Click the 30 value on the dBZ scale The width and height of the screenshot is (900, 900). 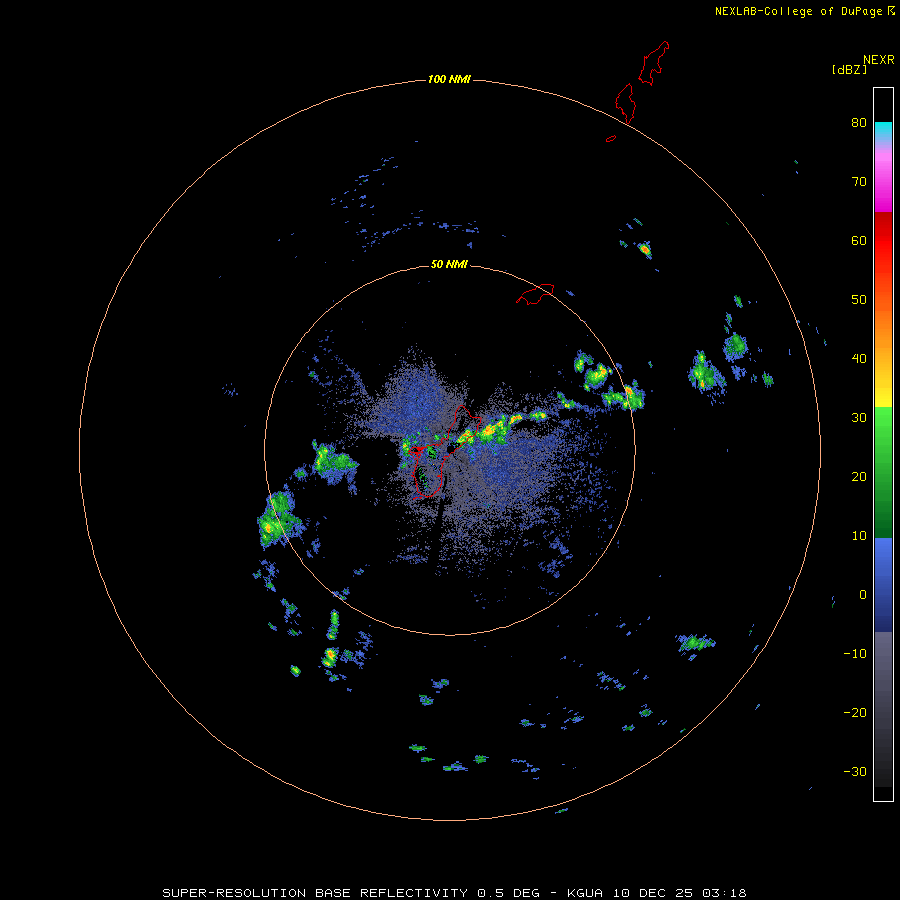(x=859, y=418)
